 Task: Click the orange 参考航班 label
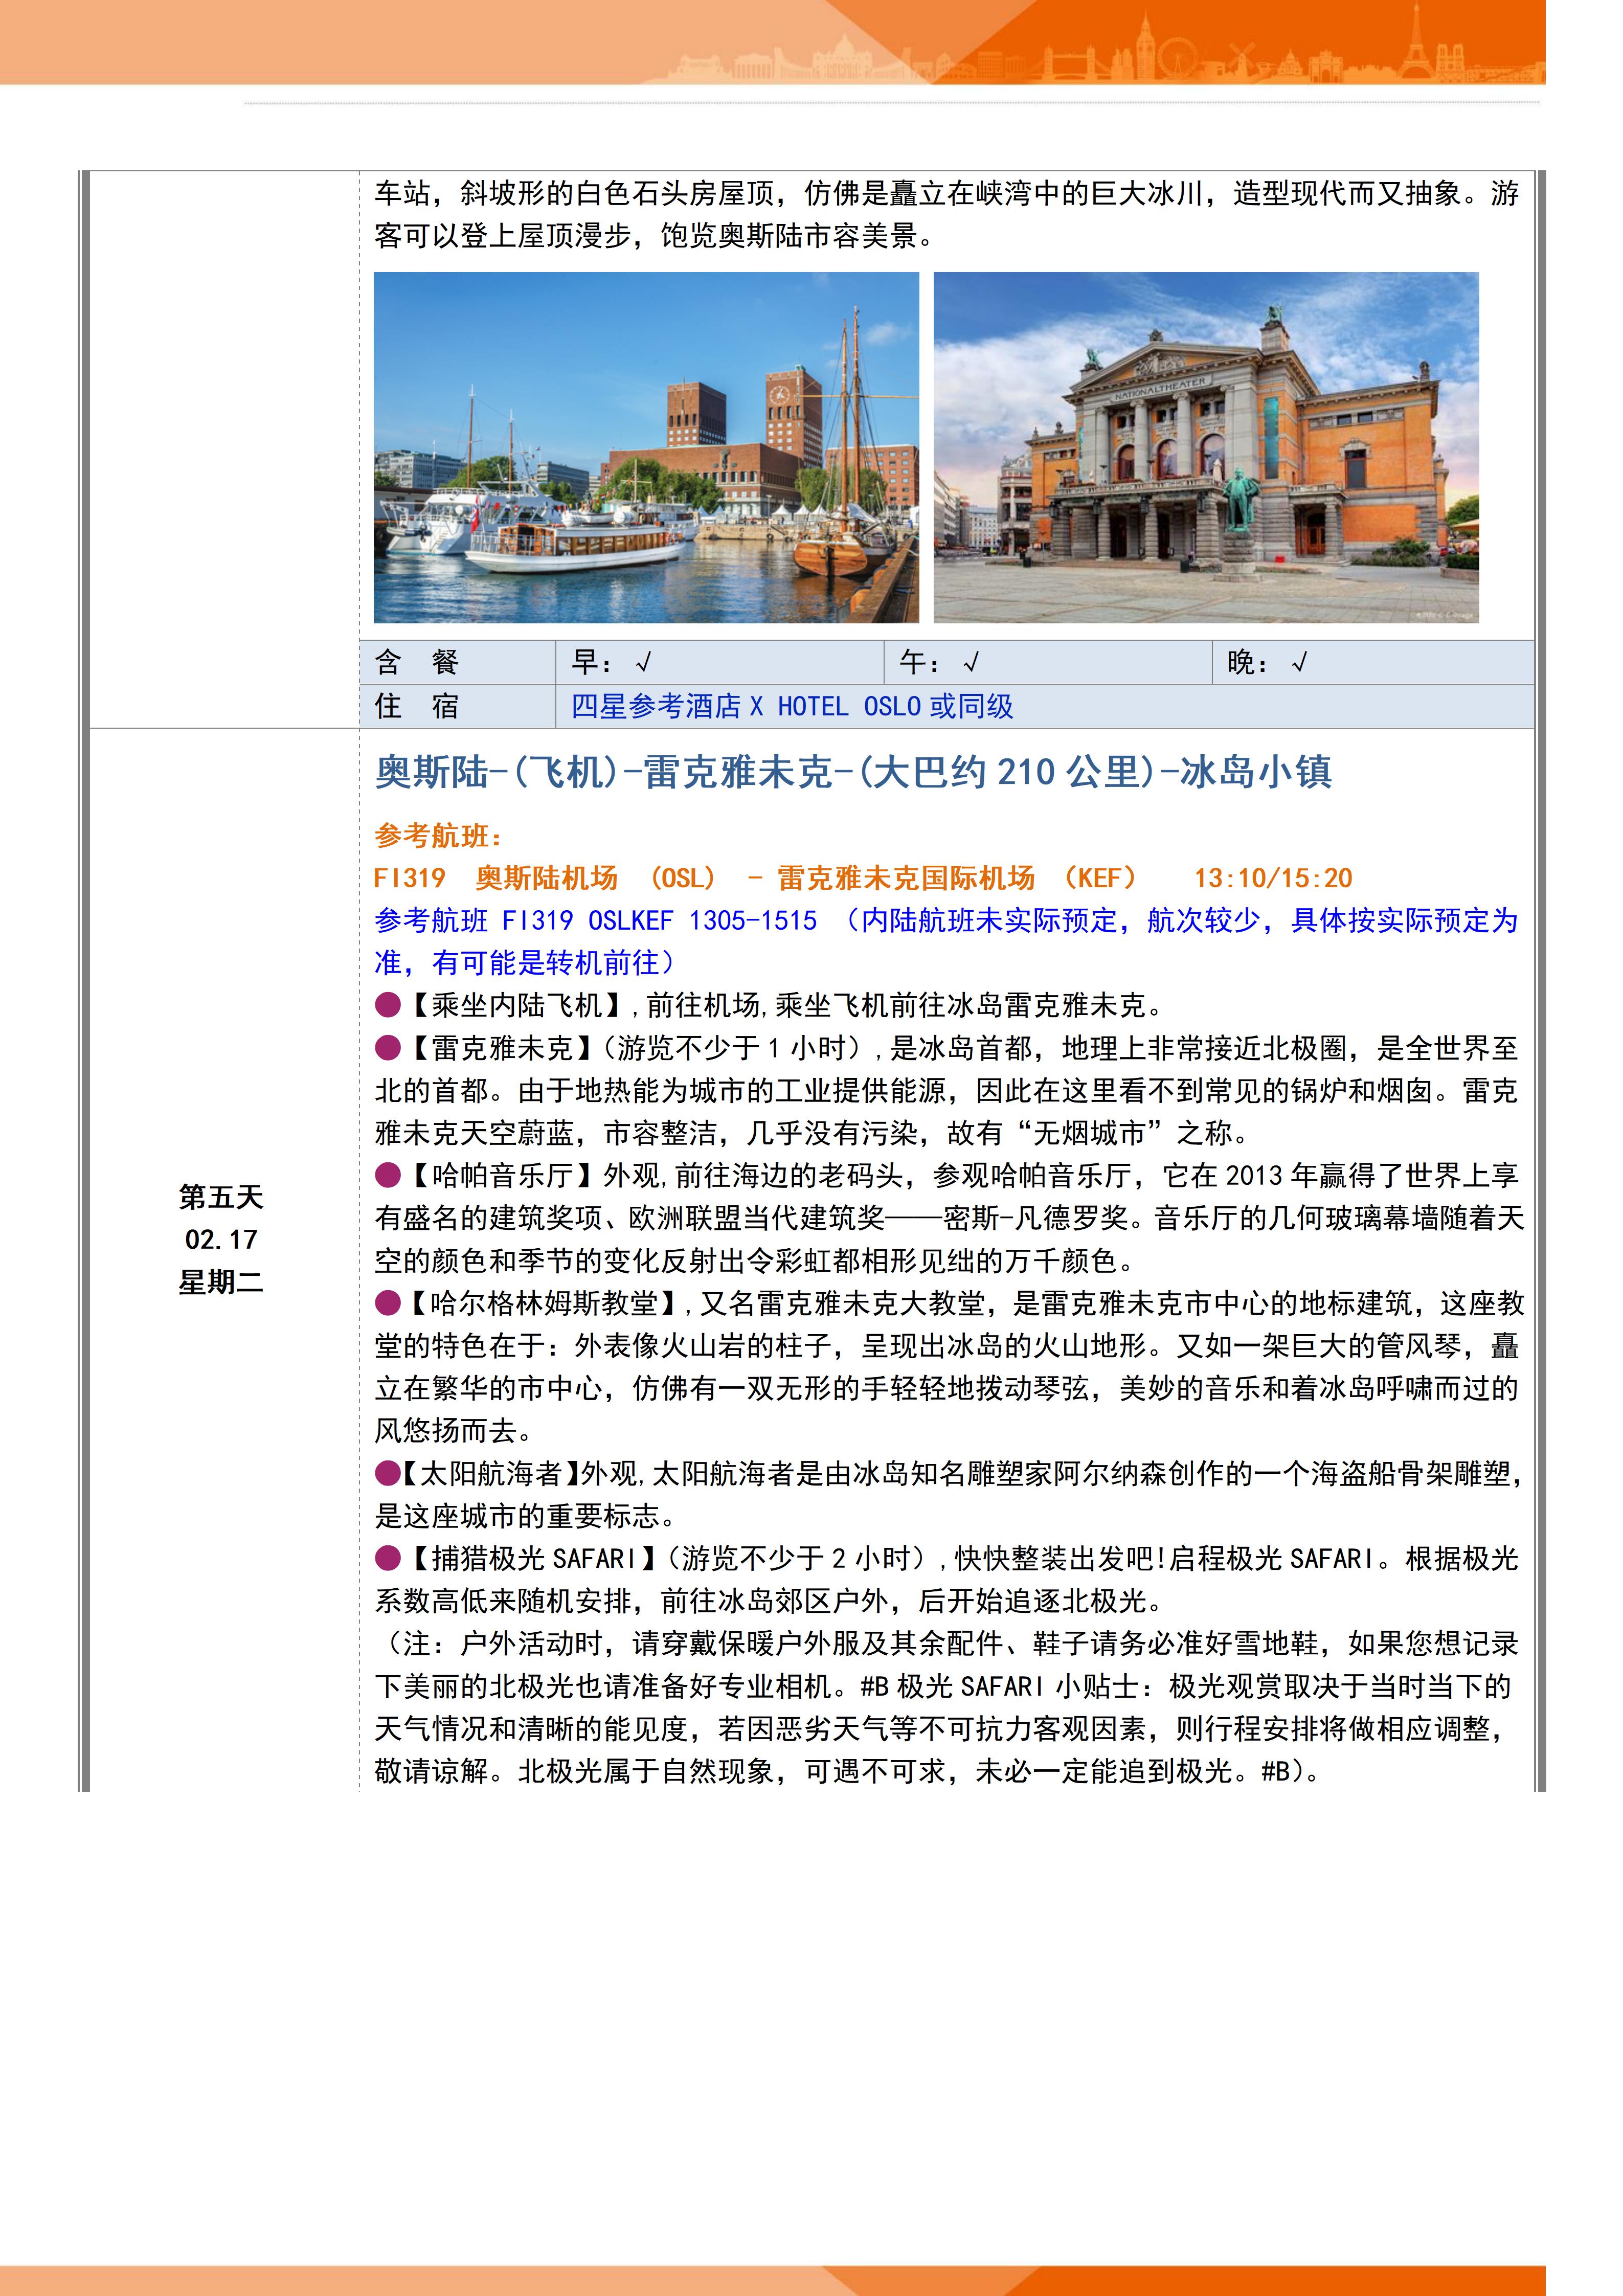click(438, 835)
